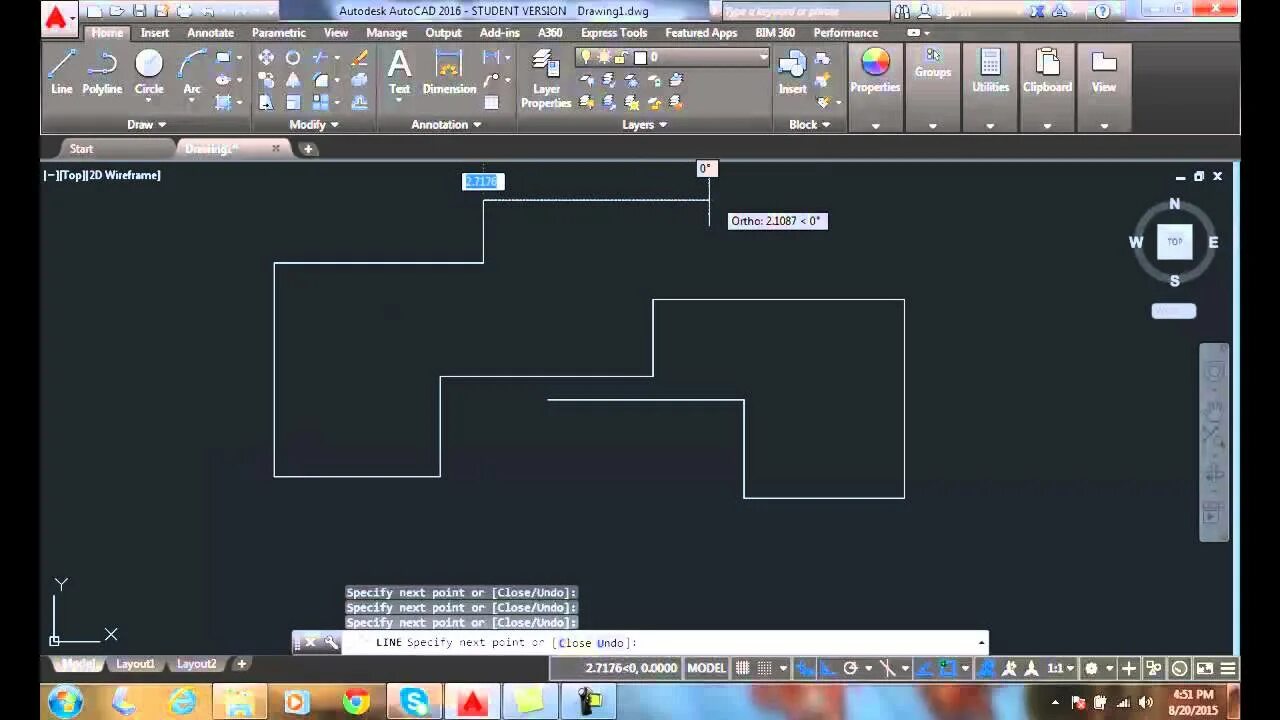
Task: Click the search keyword input field
Action: click(805, 11)
